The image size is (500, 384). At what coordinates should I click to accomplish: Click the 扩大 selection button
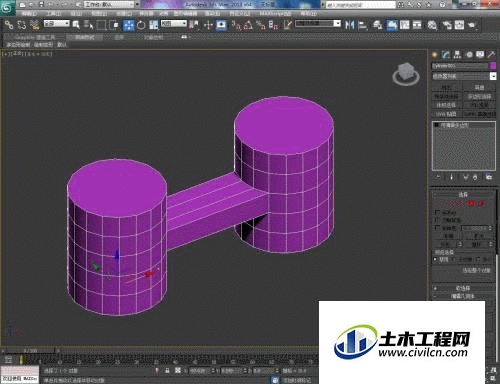click(479, 236)
